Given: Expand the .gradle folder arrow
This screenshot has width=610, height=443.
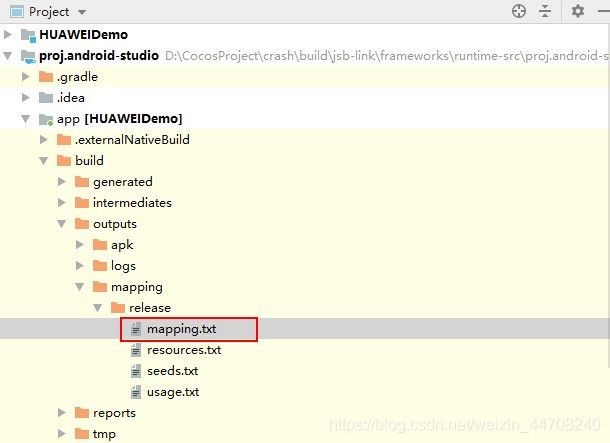Looking at the screenshot, I should [26, 76].
